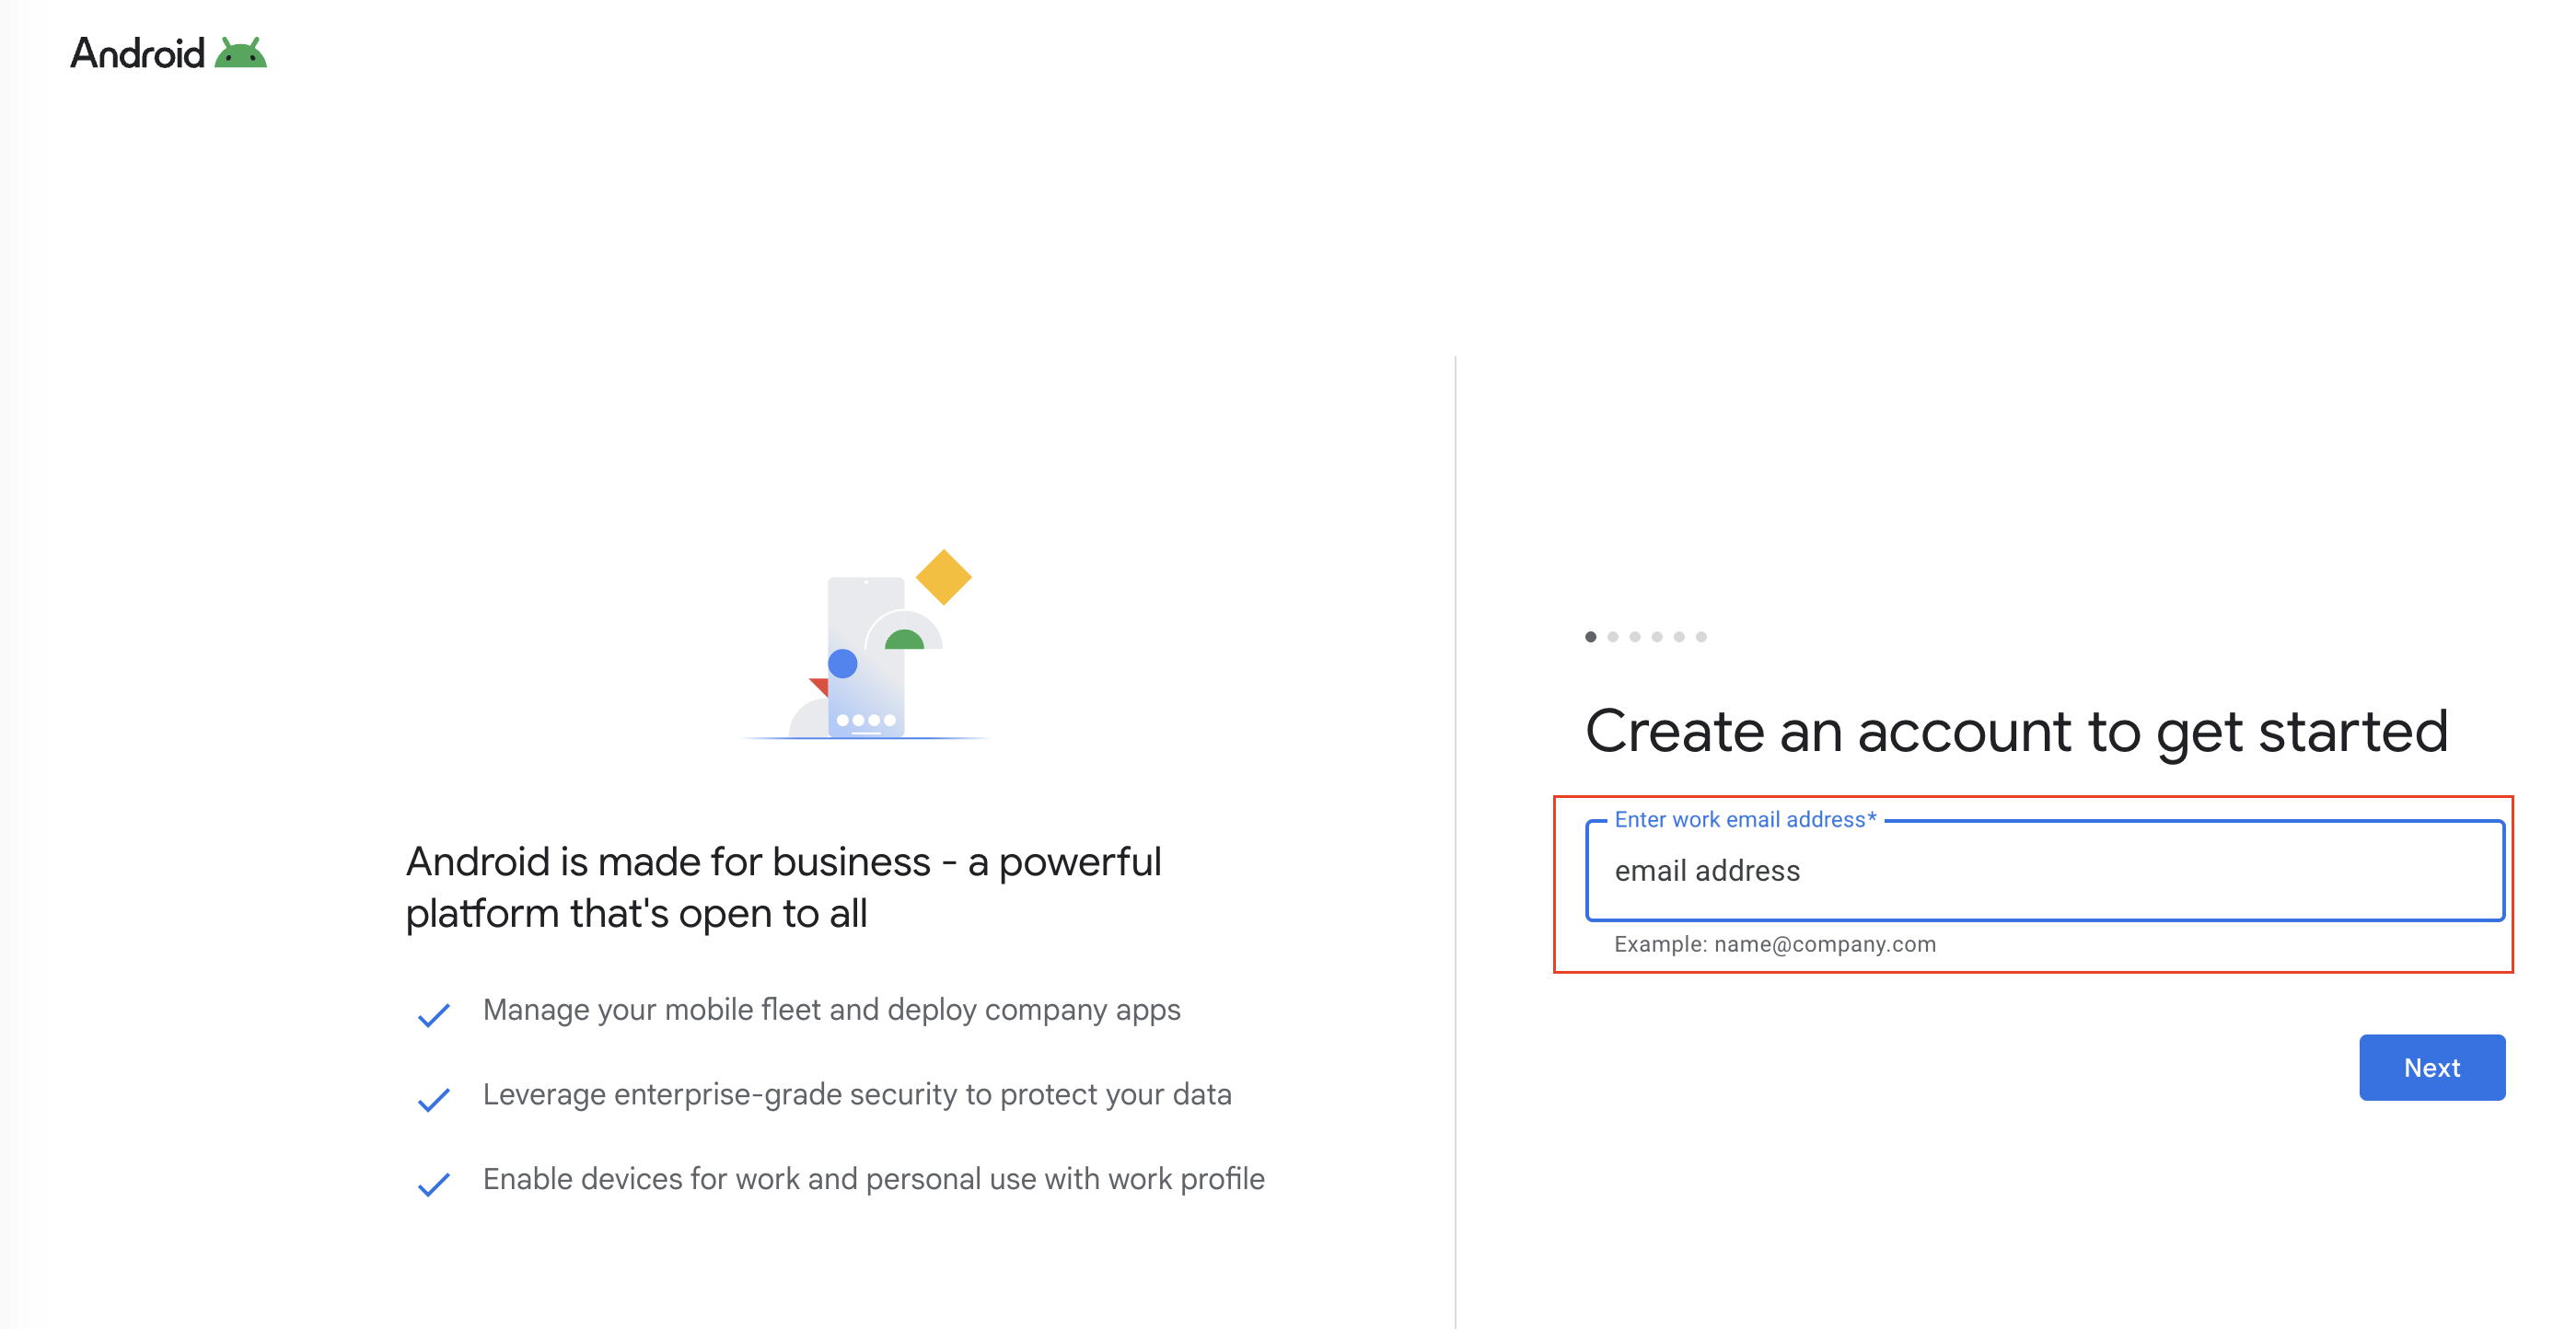Click the yellow diamond shape in illustration

point(943,577)
